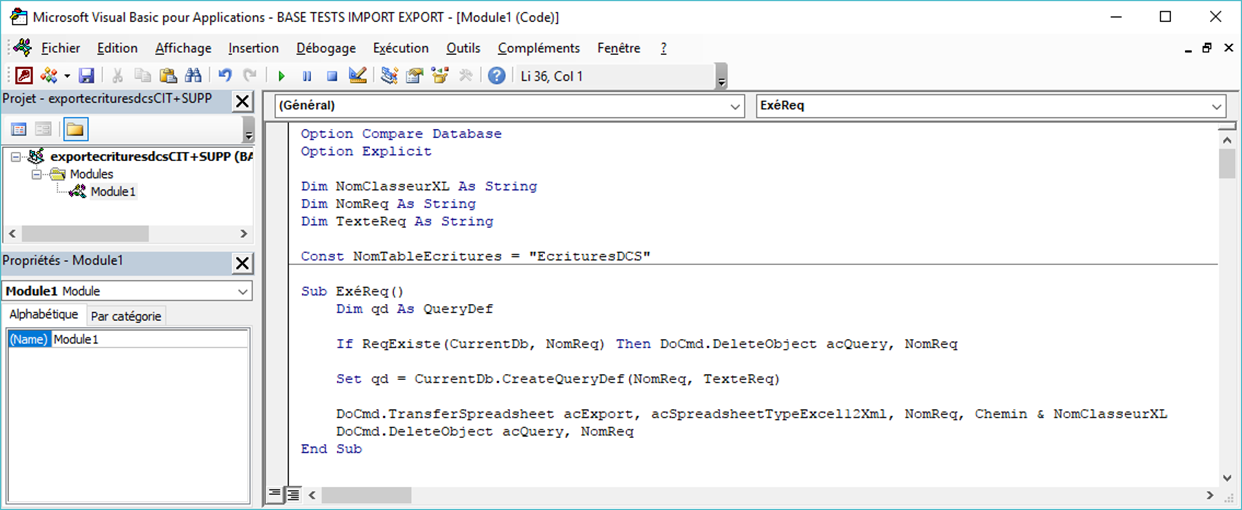
Task: Open the Débogage menu
Action: point(326,48)
